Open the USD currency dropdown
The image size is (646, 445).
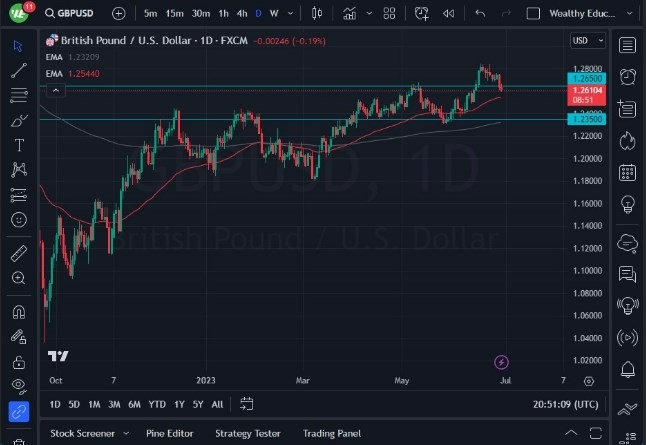(588, 40)
